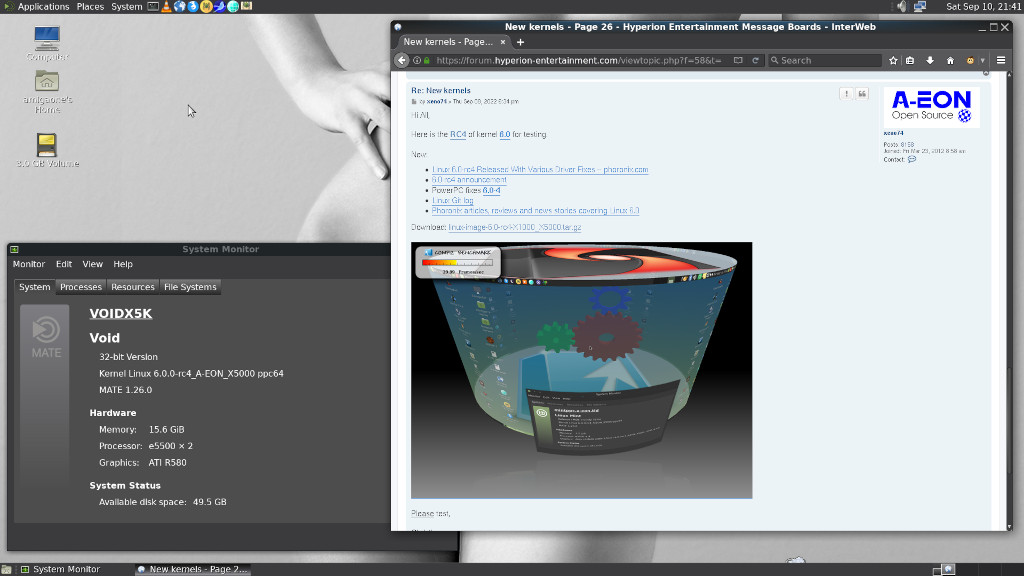Open xeno74 author link in the post byline
This screenshot has height=576, width=1024.
437,102
